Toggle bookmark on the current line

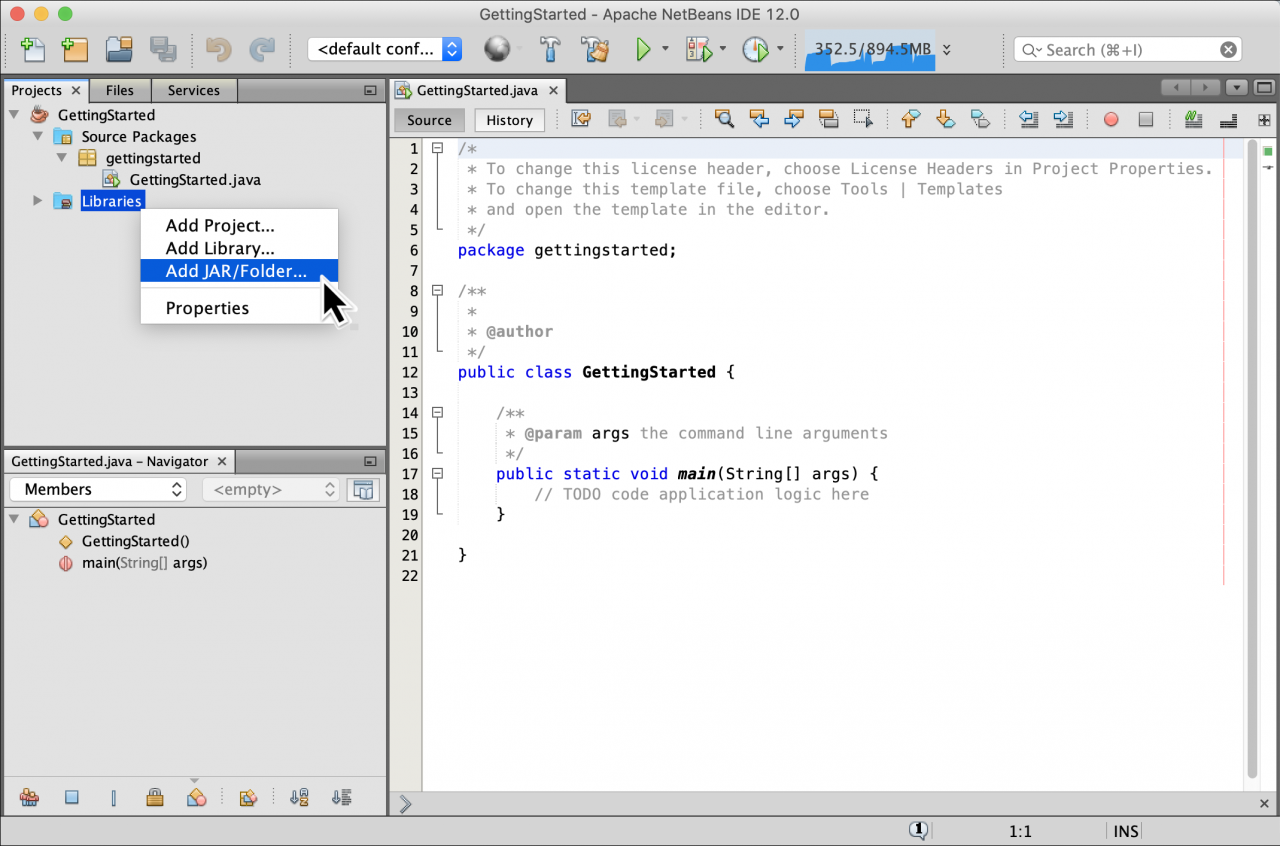pyautogui.click(x=981, y=119)
